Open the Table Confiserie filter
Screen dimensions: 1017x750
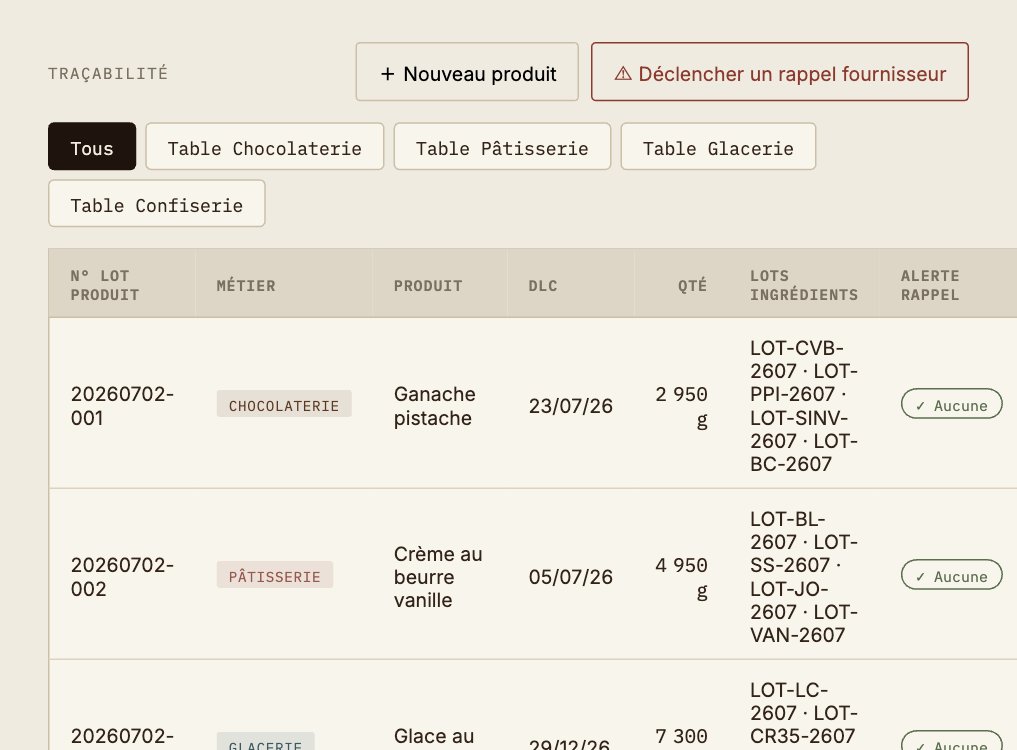(156, 204)
